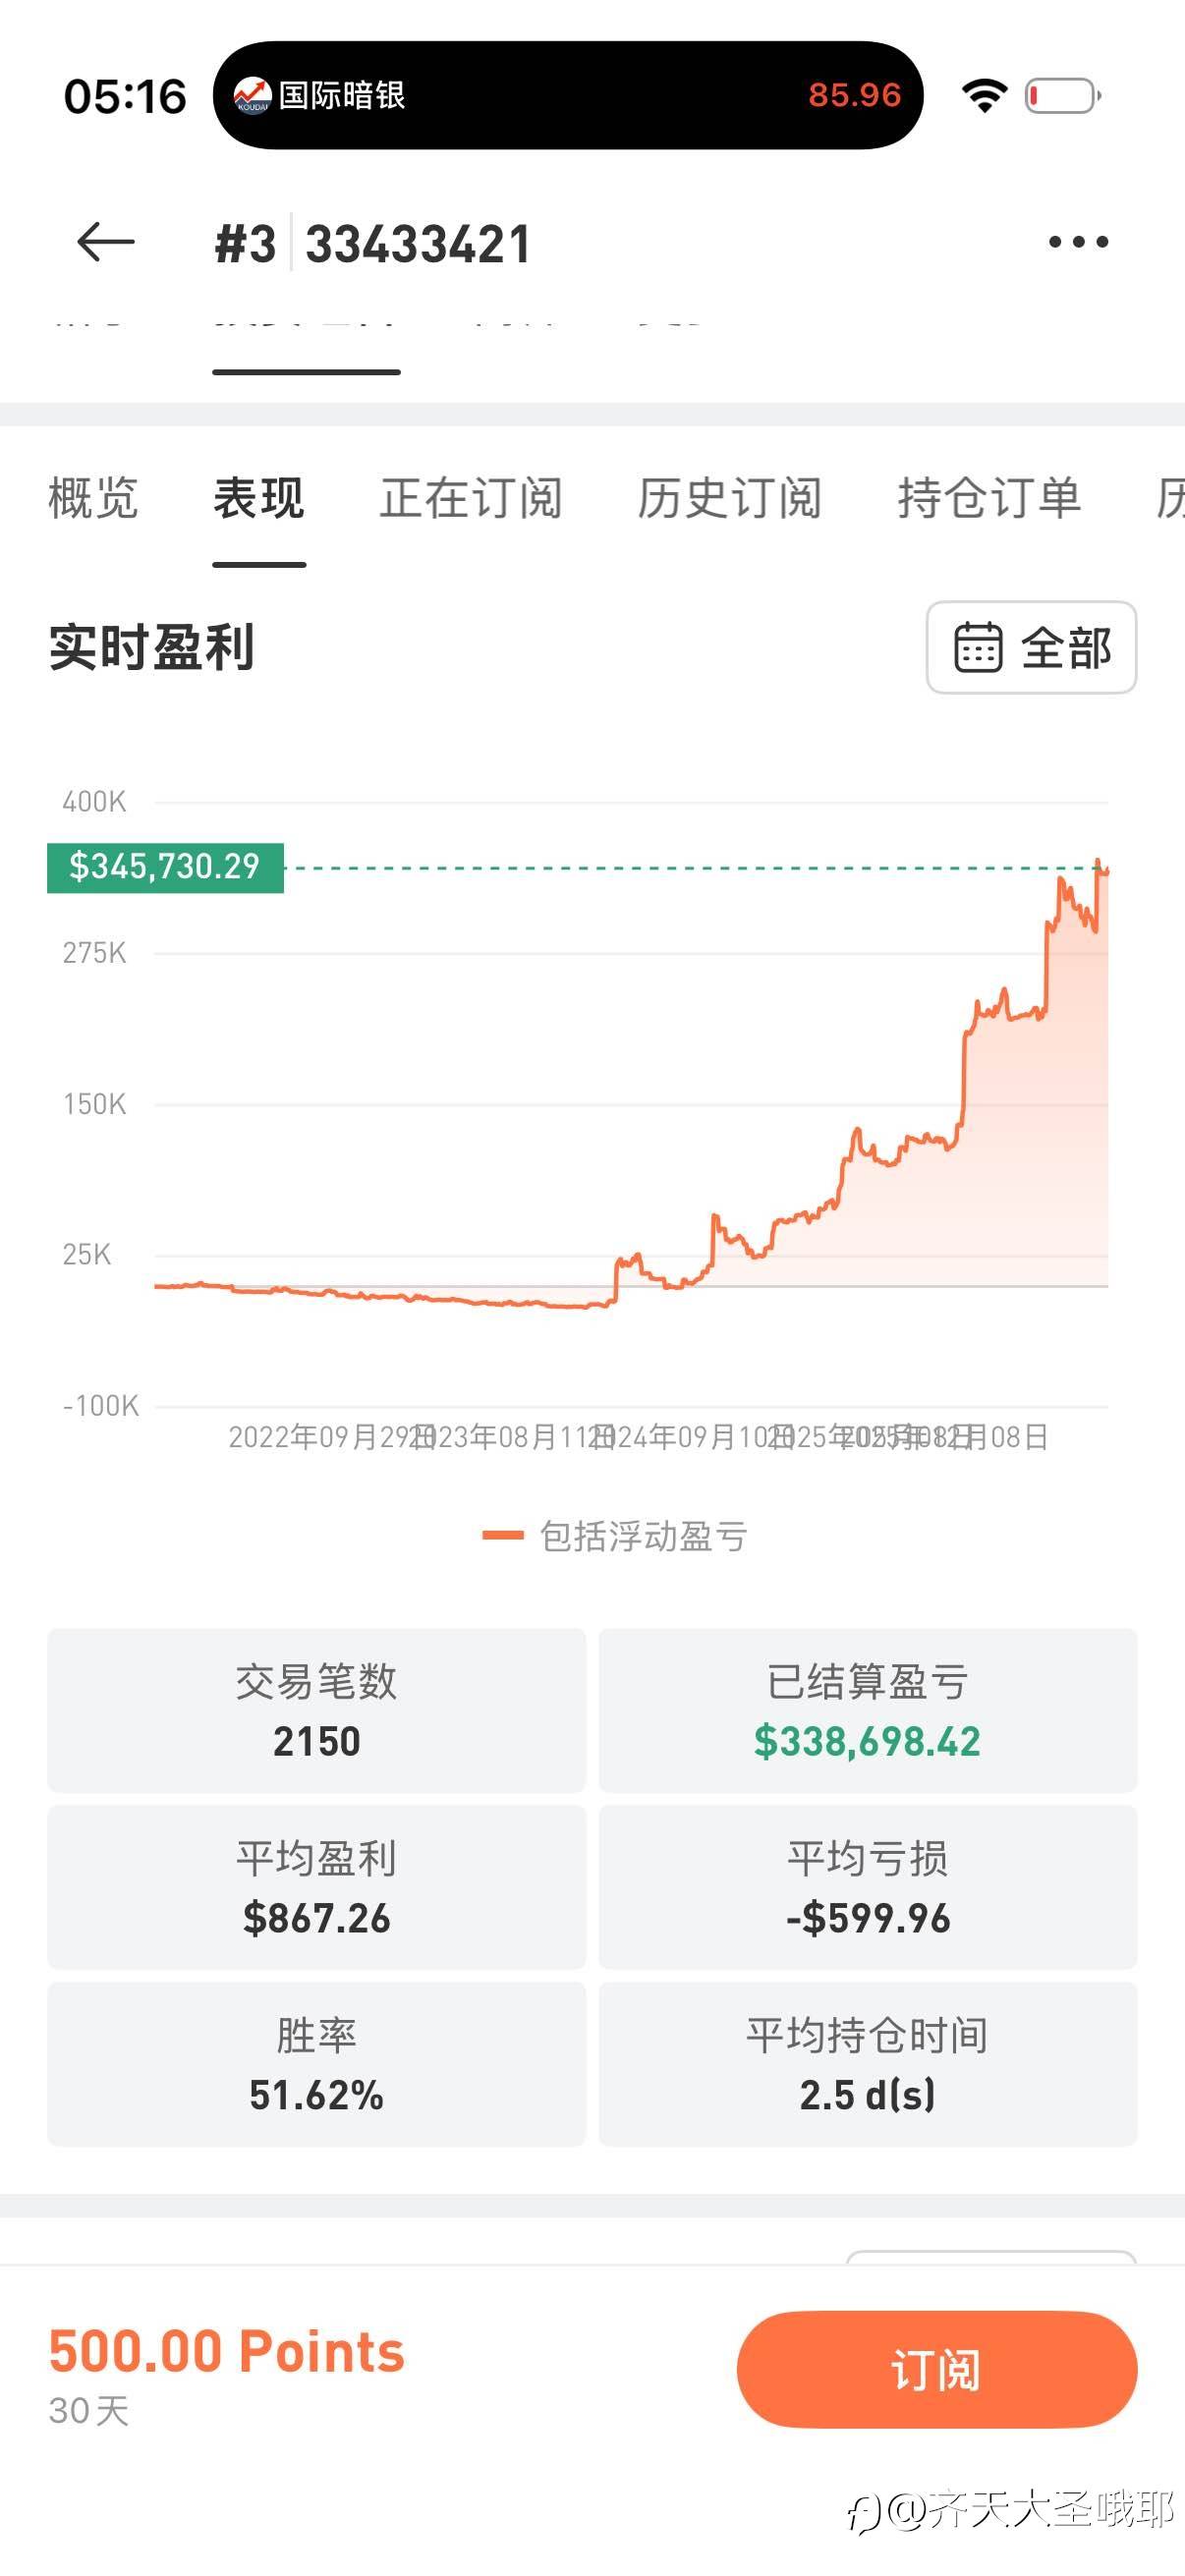Screen dimensions: 1185x2576
Task: Open the three-dot more options menu
Action: (x=1078, y=242)
